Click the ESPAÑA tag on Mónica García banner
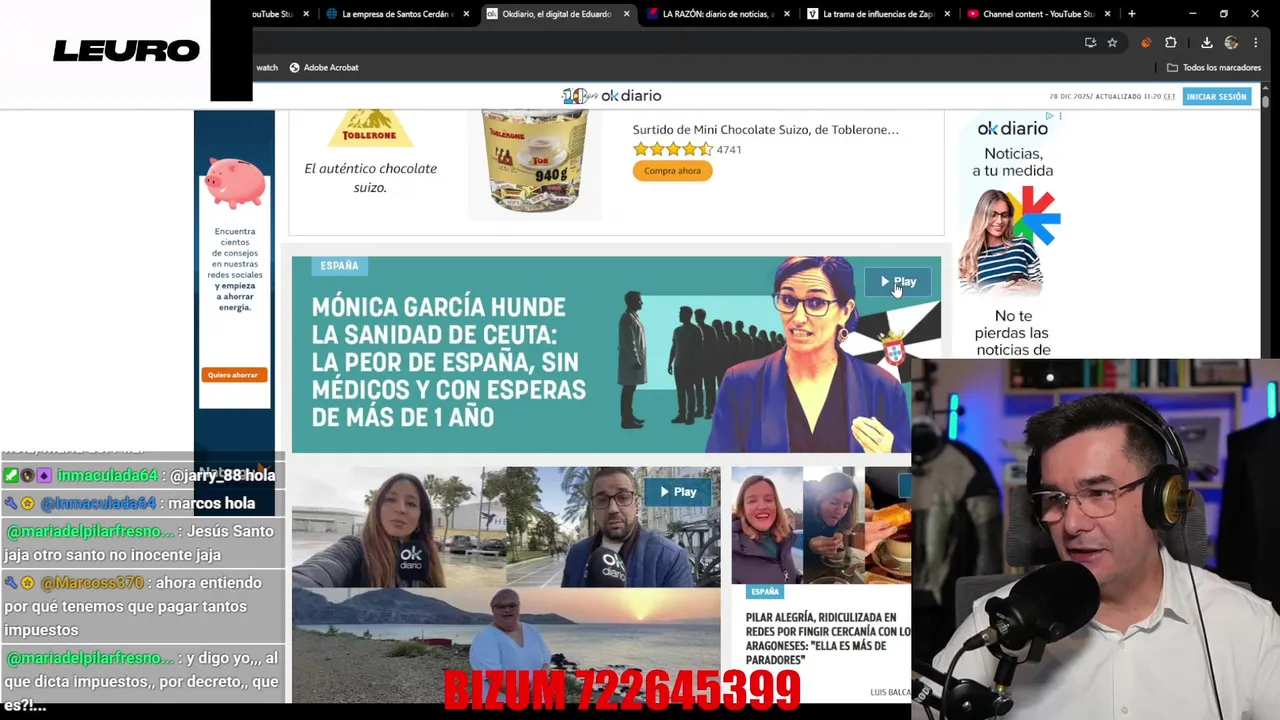The height and width of the screenshot is (720, 1280). tap(339, 266)
